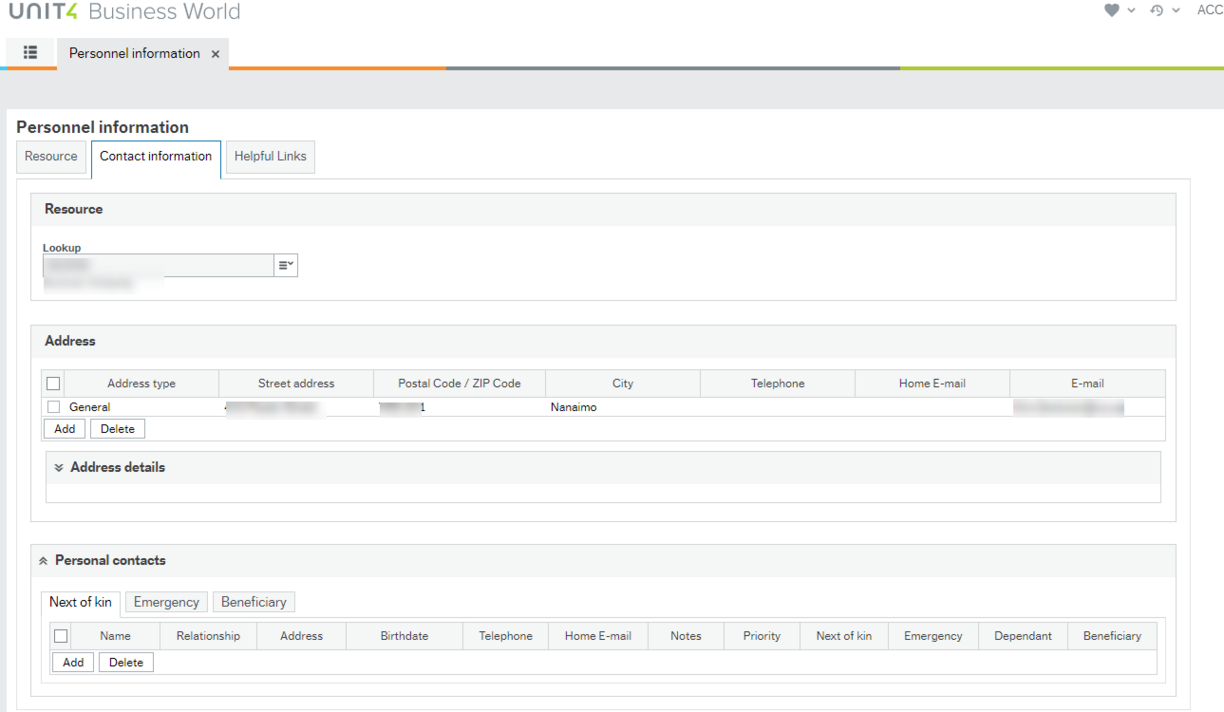Click the recent history clock icon
This screenshot has width=1224, height=712.
point(1157,11)
